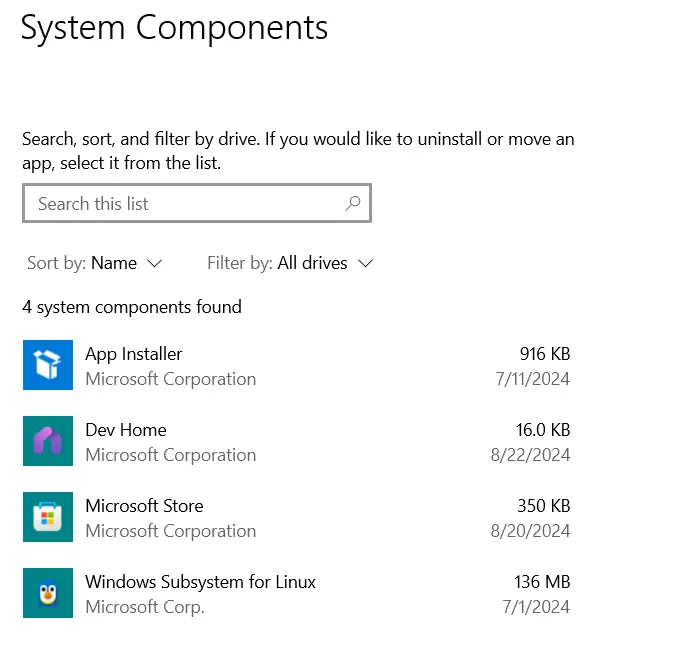Click the App Installer box icon

48,365
